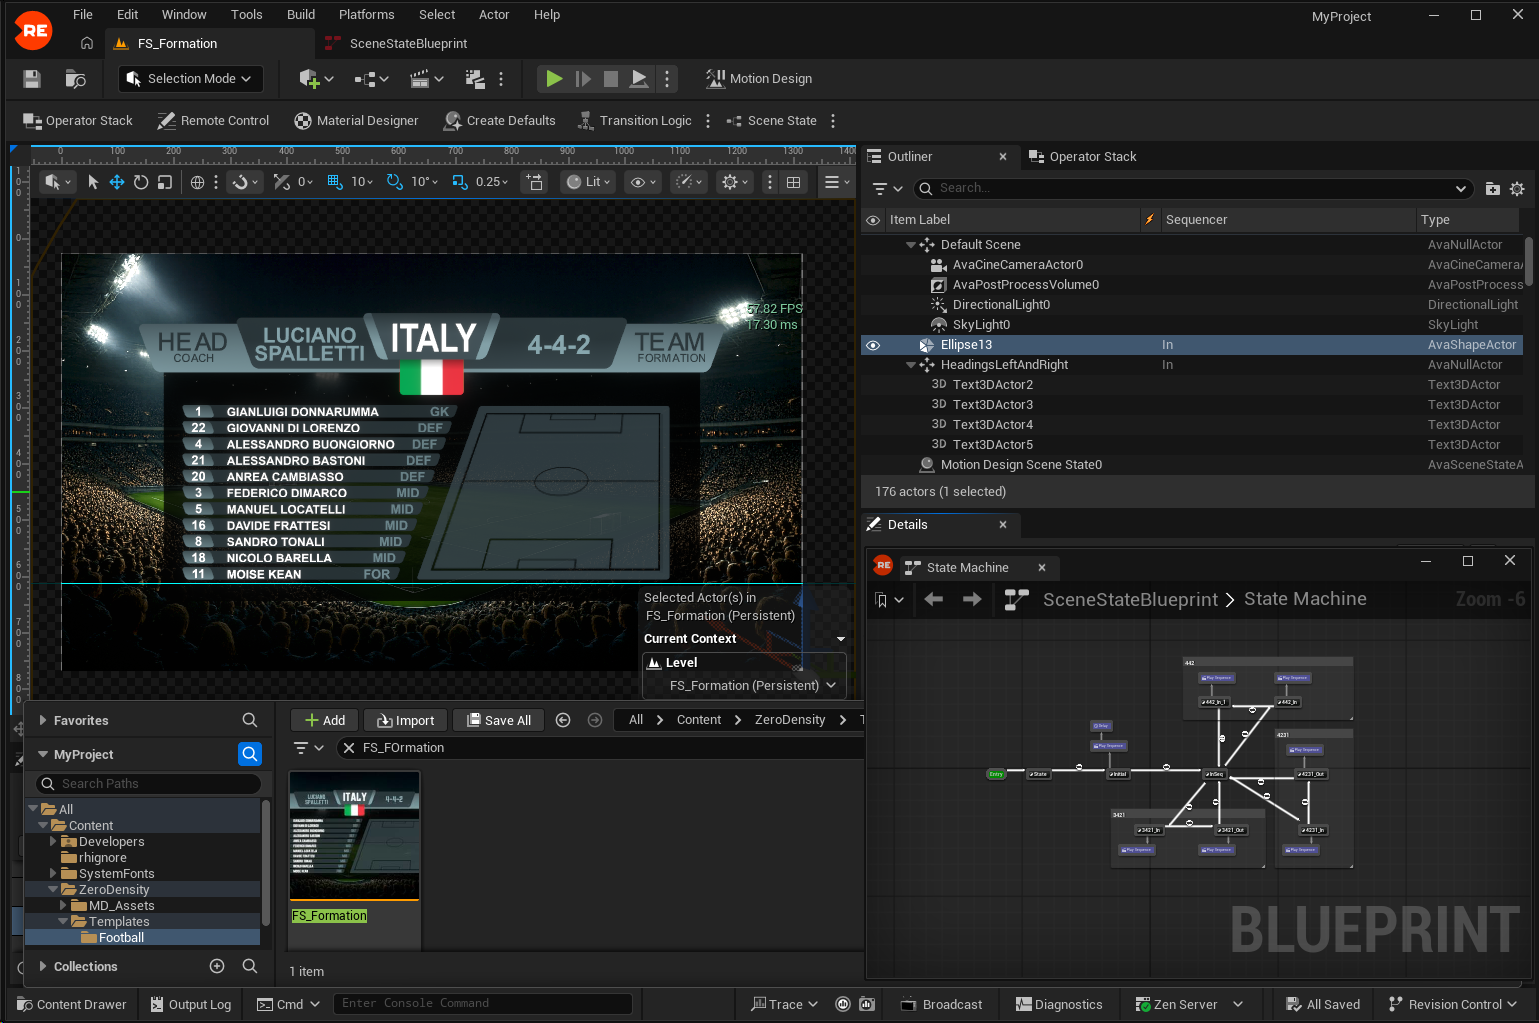Image resolution: width=1539 pixels, height=1023 pixels.
Task: Click the Import button in content browser
Action: (405, 720)
